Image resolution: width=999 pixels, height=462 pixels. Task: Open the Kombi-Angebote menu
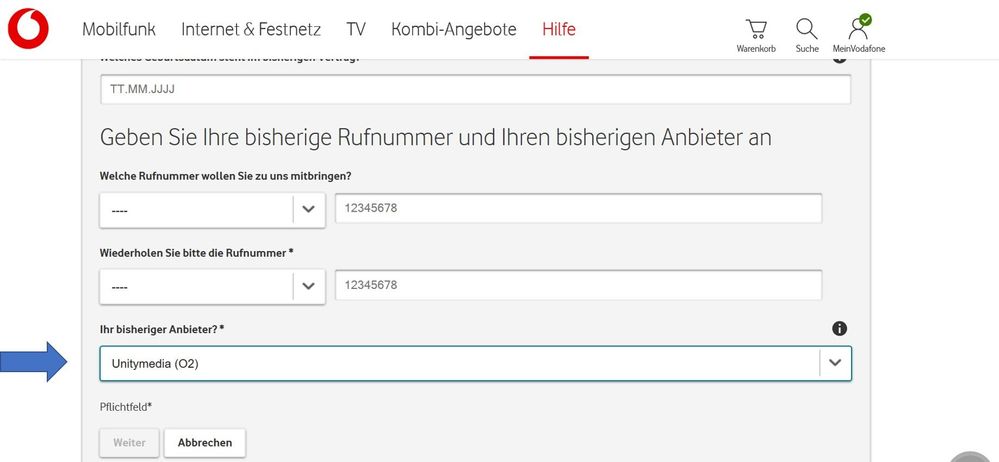454,29
